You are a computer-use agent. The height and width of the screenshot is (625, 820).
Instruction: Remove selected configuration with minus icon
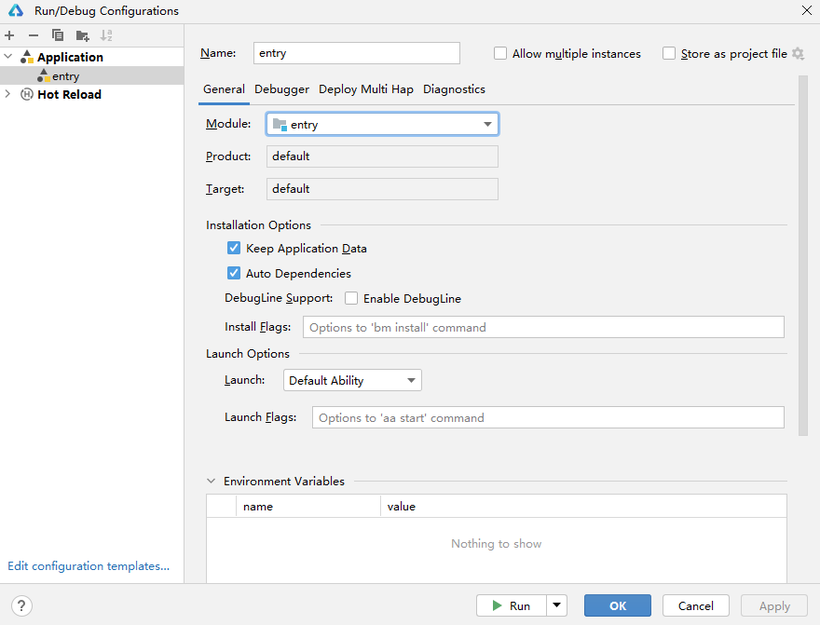coord(33,36)
